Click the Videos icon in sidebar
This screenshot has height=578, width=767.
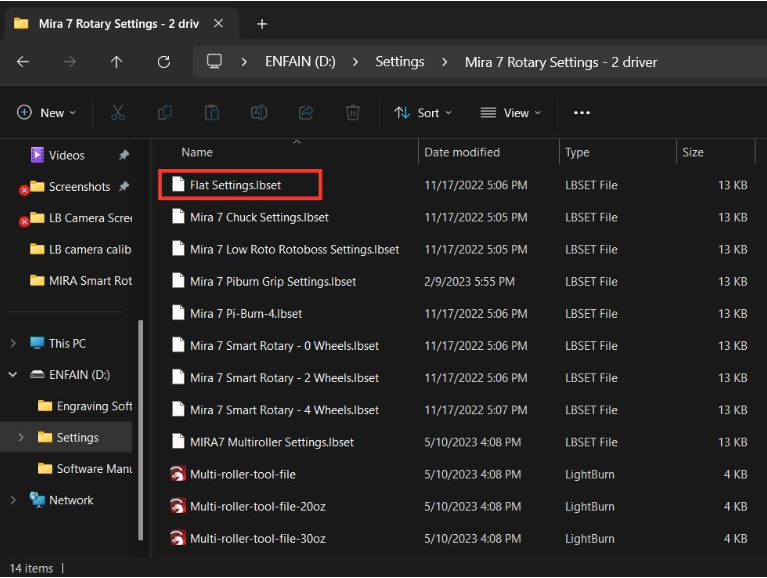point(37,155)
